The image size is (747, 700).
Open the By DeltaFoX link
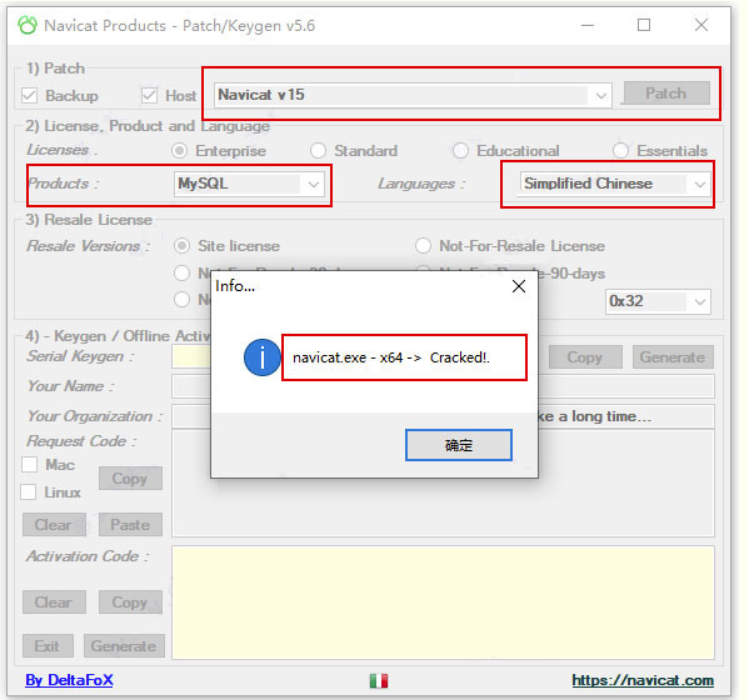[69, 680]
